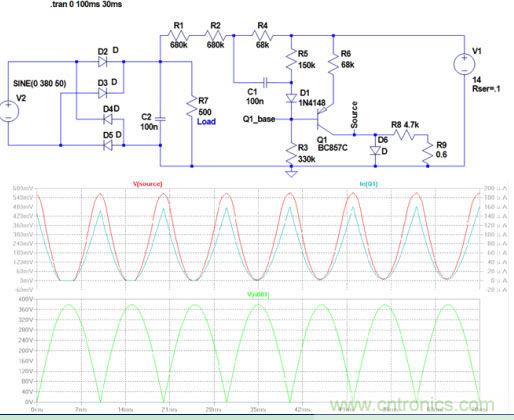Click the C1 100n capacitor symbol
Image resolution: width=514 pixels, height=420 pixels.
coord(265,82)
